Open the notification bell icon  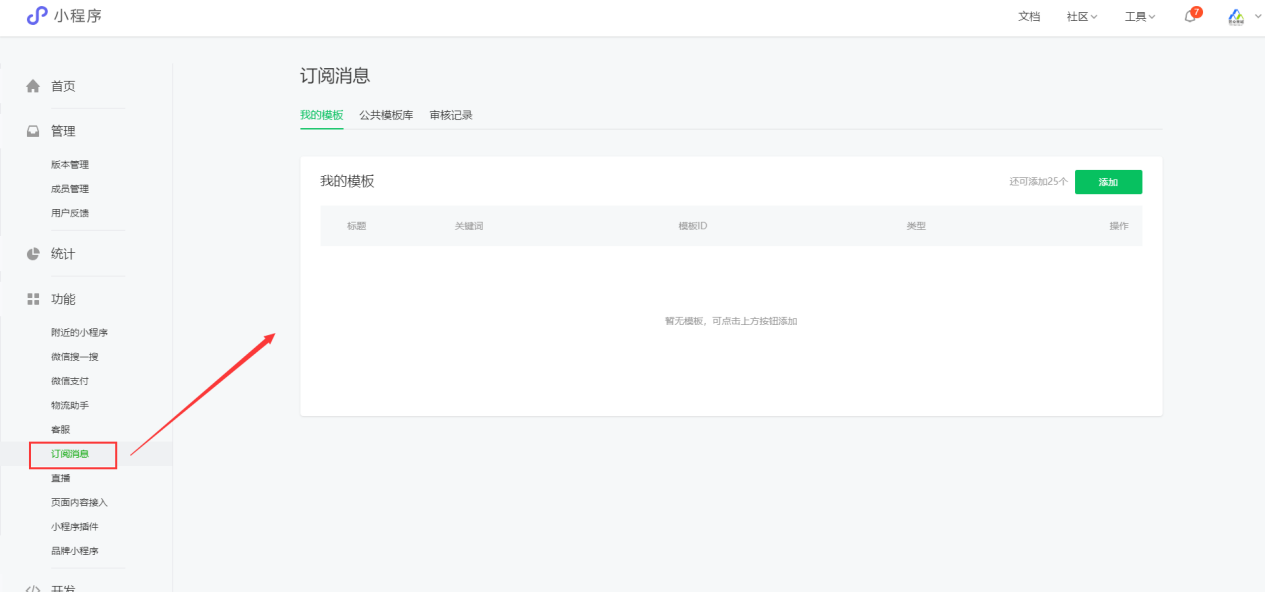tap(1190, 17)
